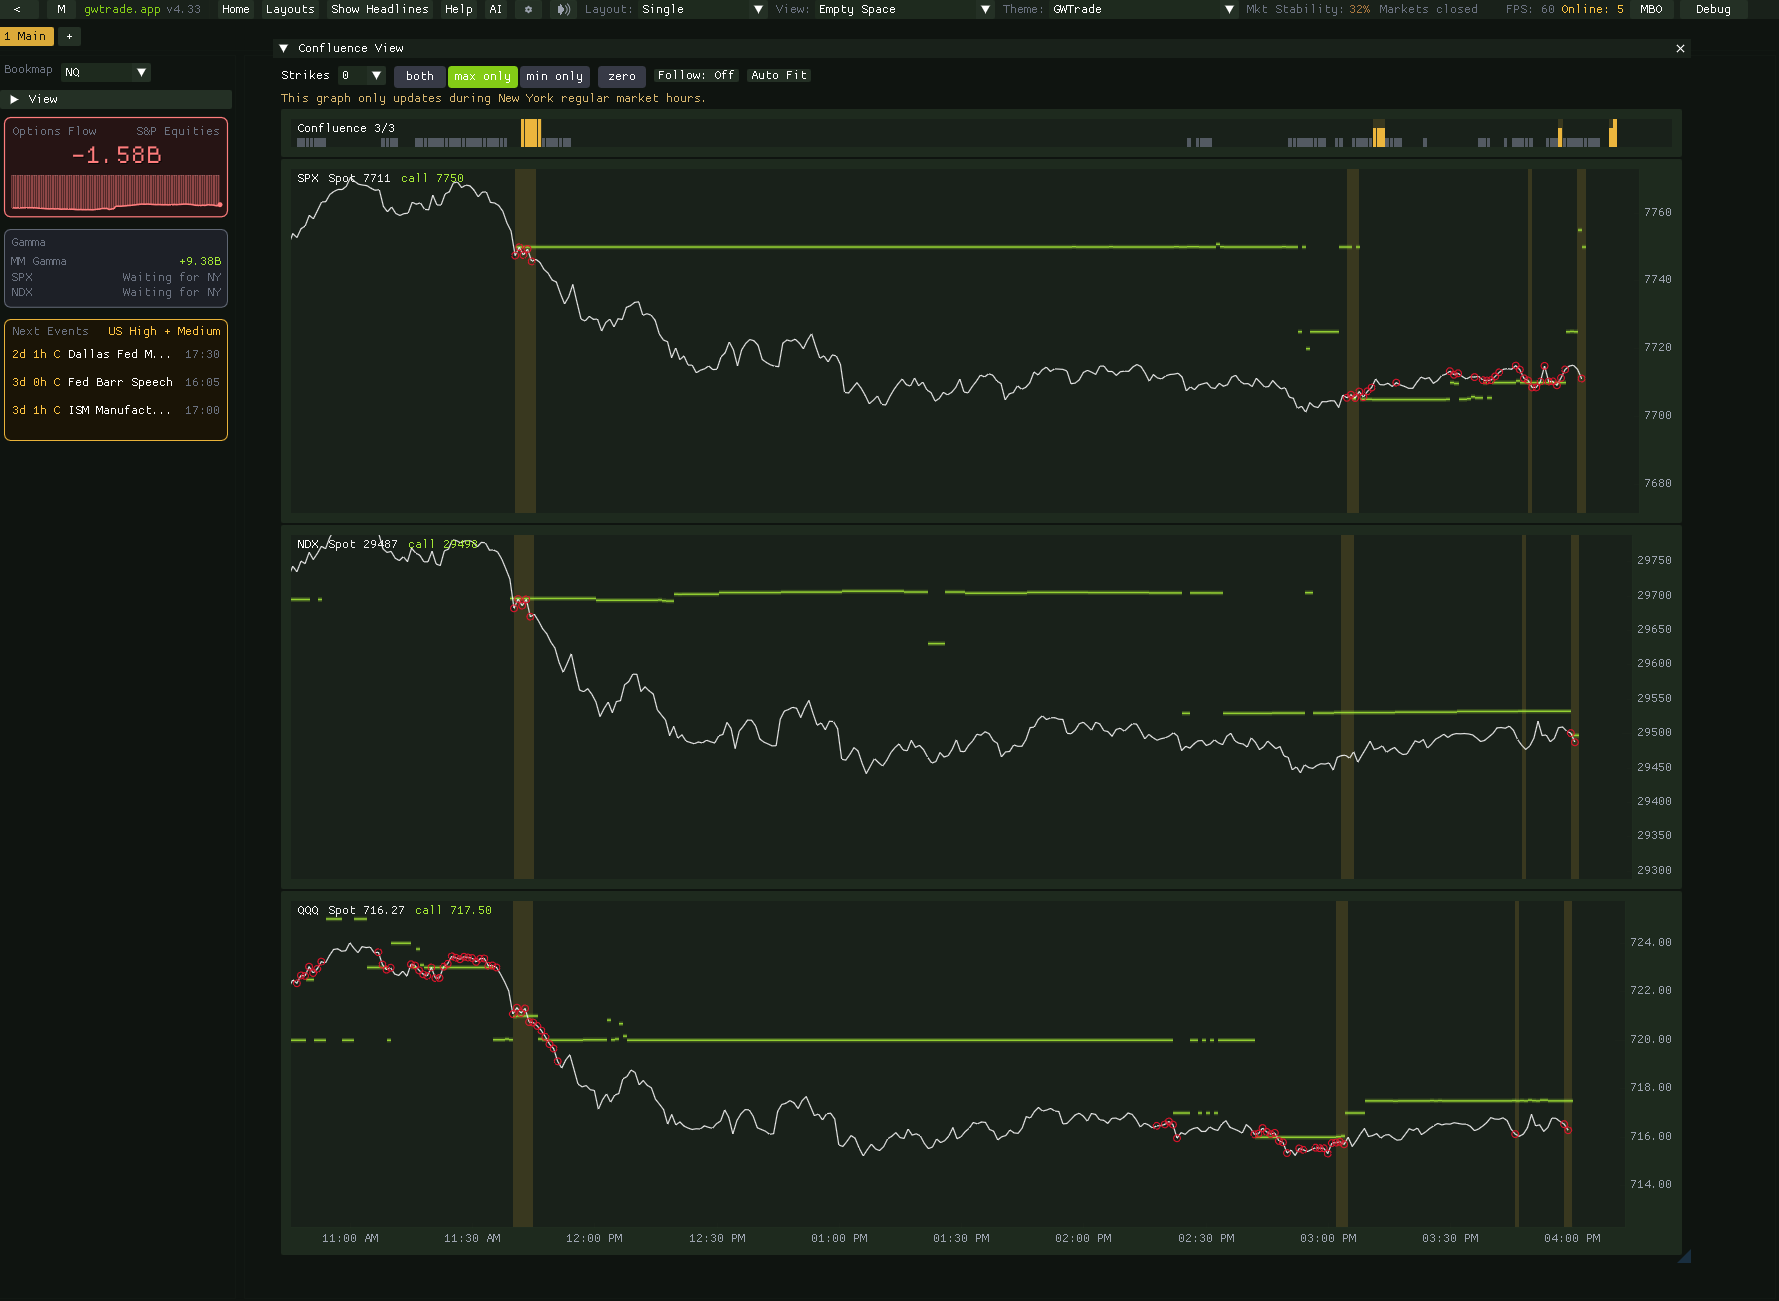Click the SPX call 7750 label
This screenshot has width=1779, height=1301.
click(x=432, y=178)
